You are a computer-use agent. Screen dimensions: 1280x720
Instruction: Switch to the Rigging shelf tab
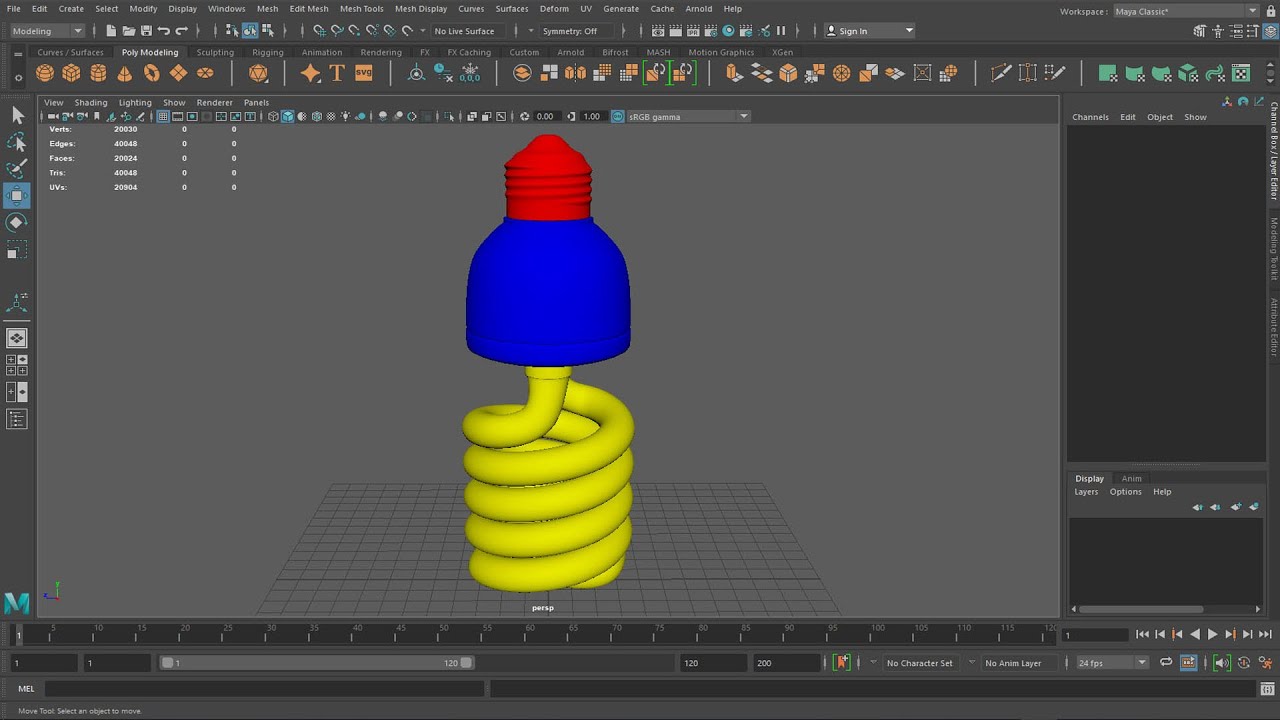(x=268, y=52)
